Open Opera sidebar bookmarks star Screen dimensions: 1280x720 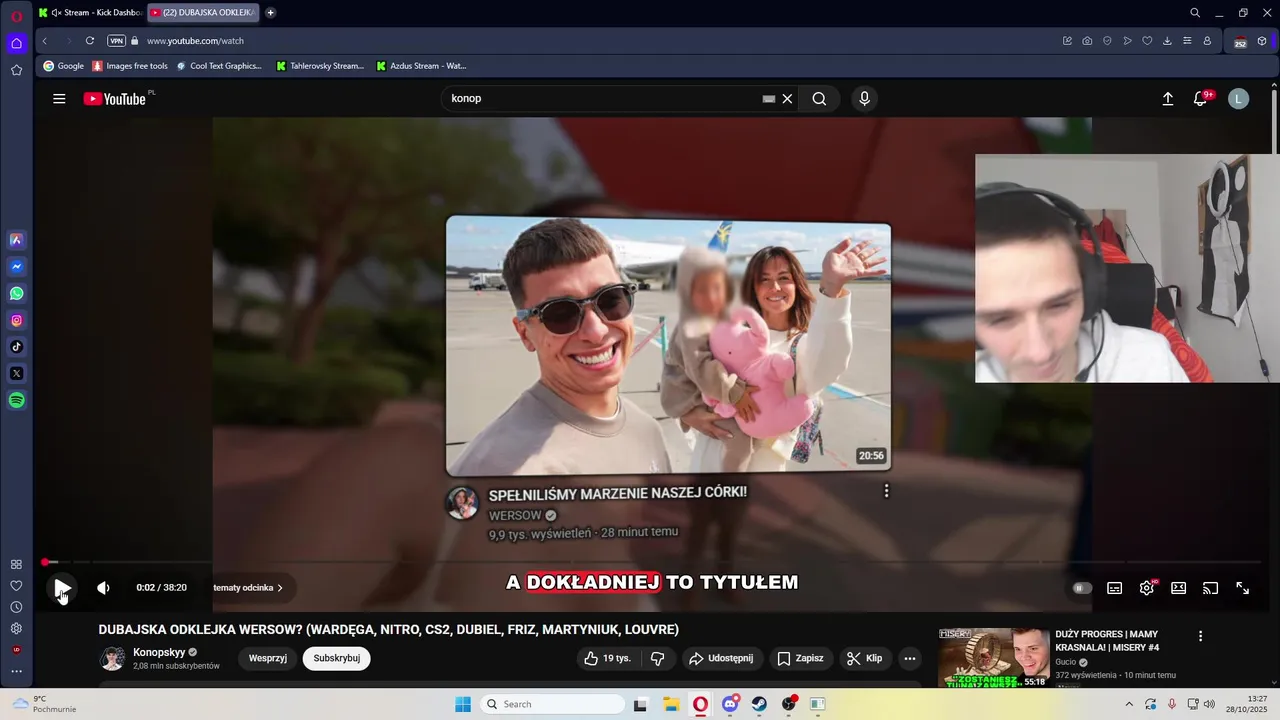click(x=16, y=70)
